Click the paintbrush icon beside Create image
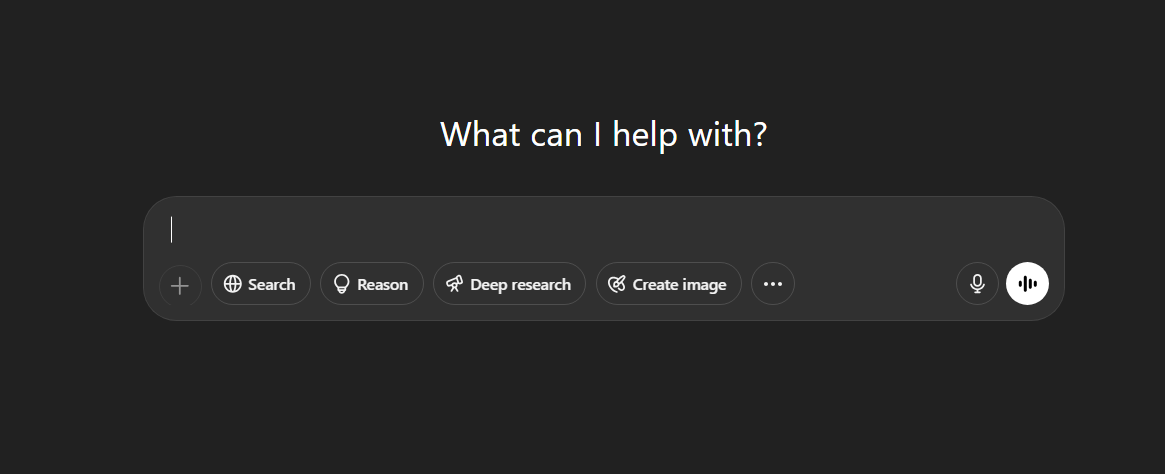This screenshot has width=1165, height=474. pyautogui.click(x=617, y=284)
